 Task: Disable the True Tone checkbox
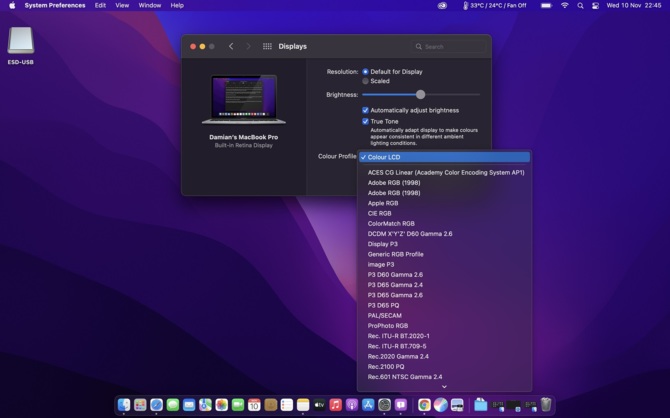pos(365,121)
